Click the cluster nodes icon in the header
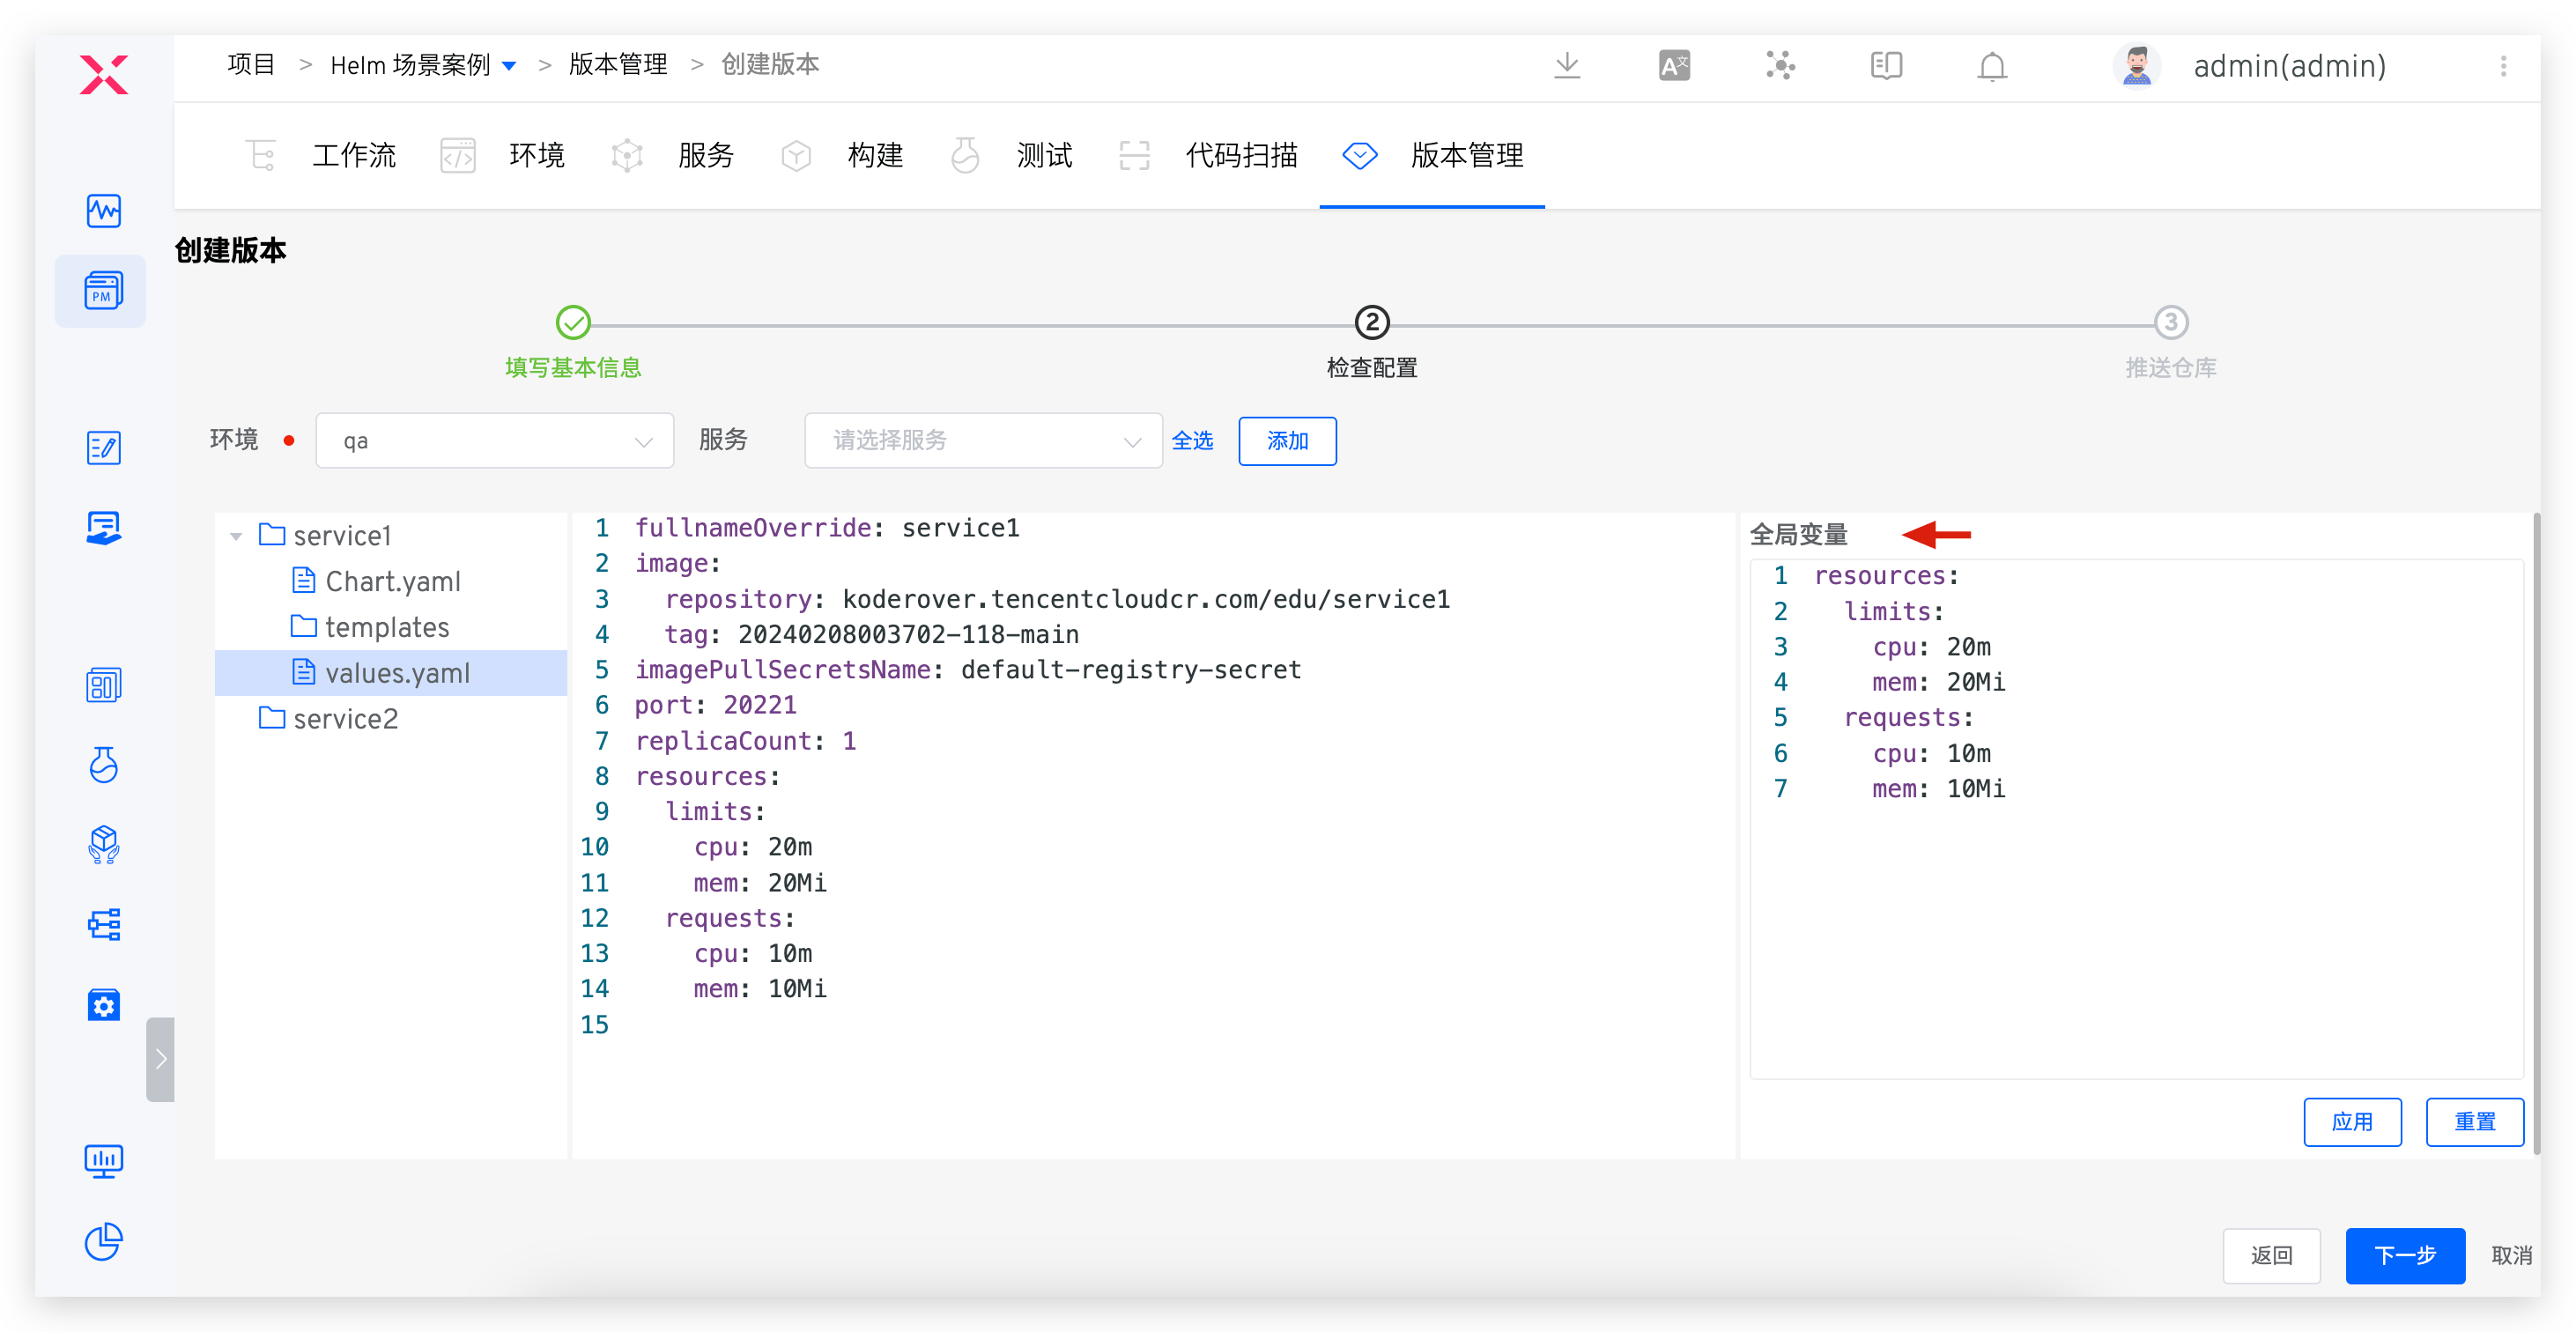2576x1332 pixels. pos(1780,66)
